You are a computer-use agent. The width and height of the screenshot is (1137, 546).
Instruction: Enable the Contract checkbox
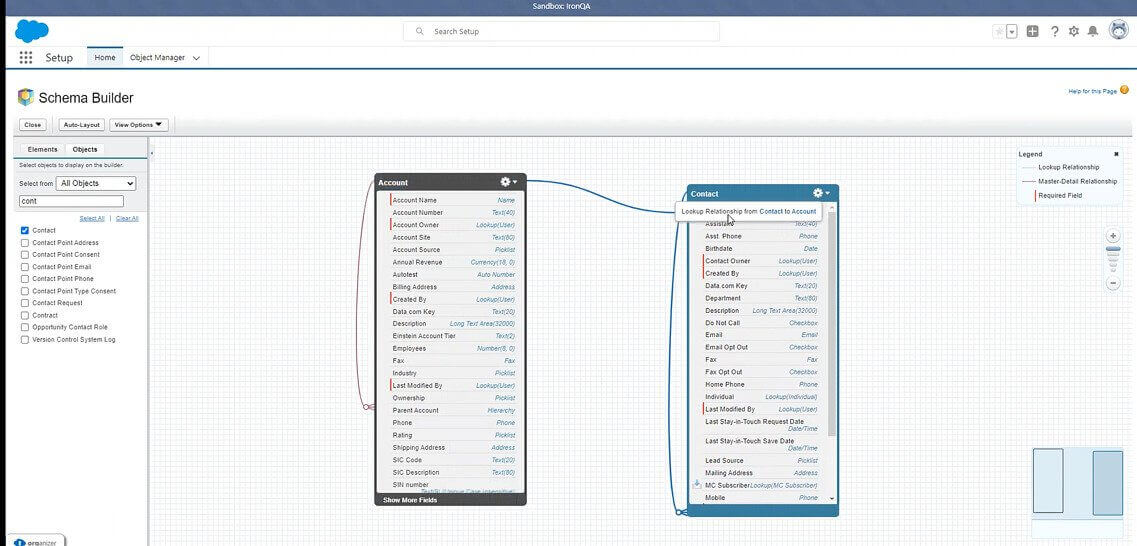pyautogui.click(x=25, y=315)
